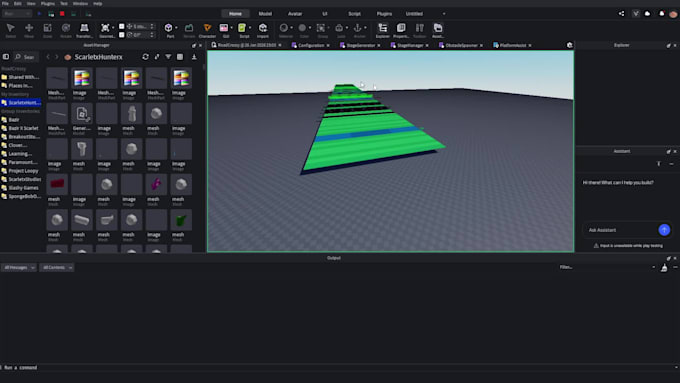Open the Configuration script tab

pos(311,45)
